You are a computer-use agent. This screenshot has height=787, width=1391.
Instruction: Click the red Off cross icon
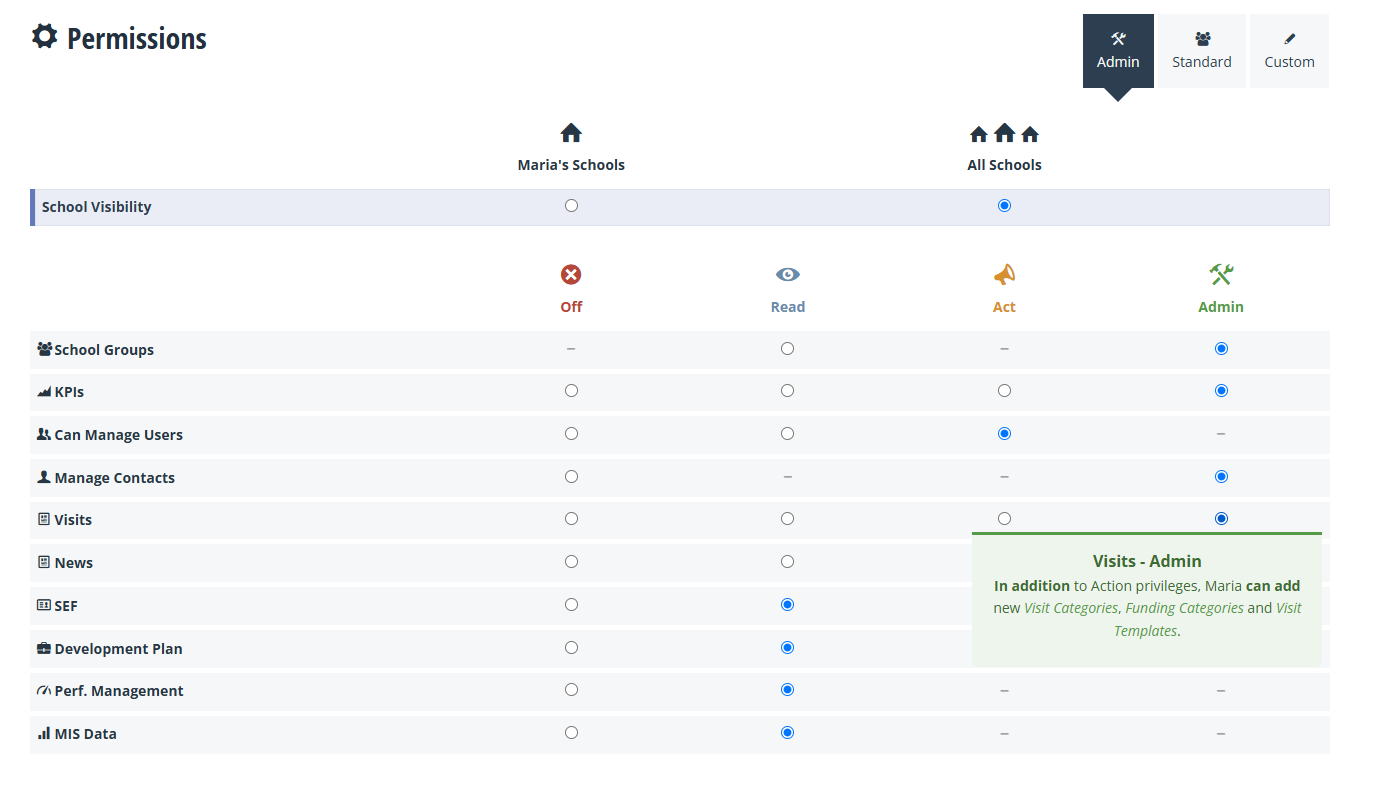coord(571,275)
